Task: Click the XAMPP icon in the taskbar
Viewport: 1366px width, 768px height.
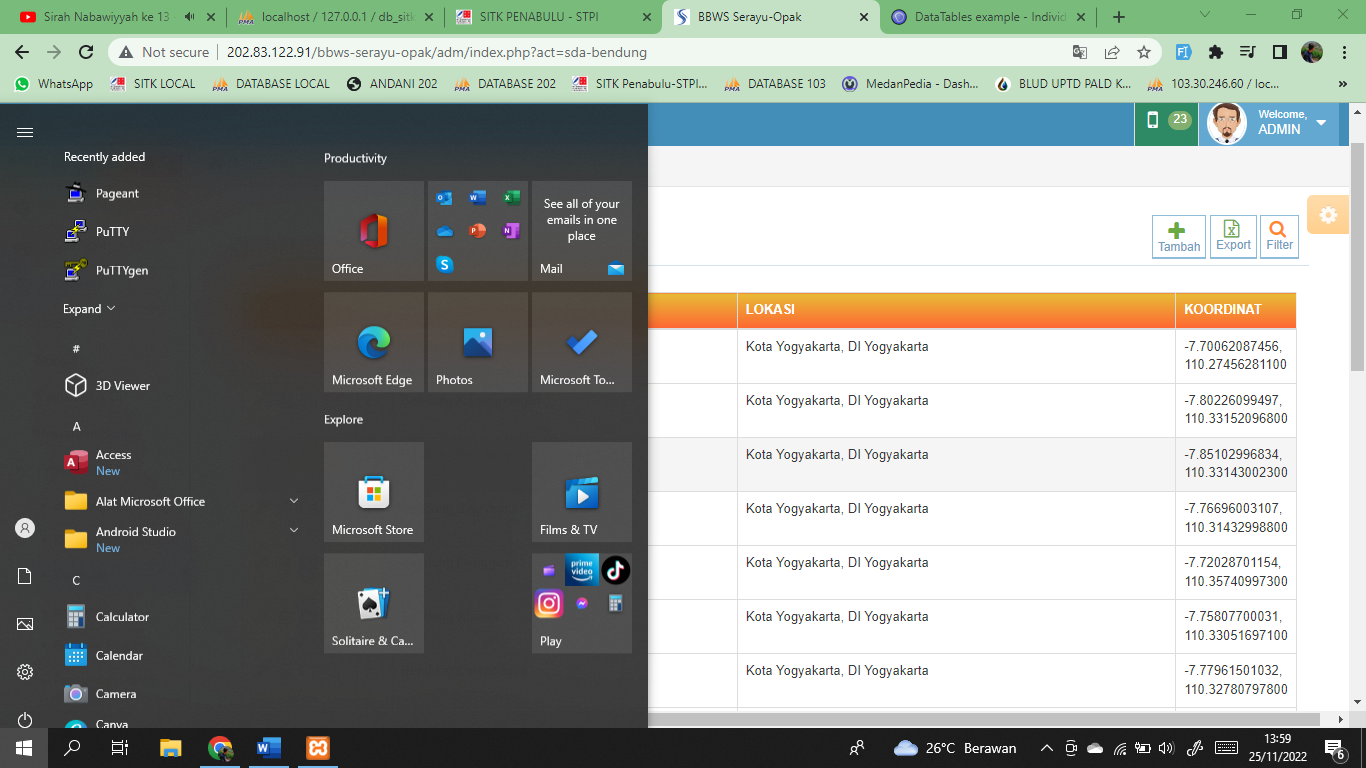Action: click(x=318, y=748)
